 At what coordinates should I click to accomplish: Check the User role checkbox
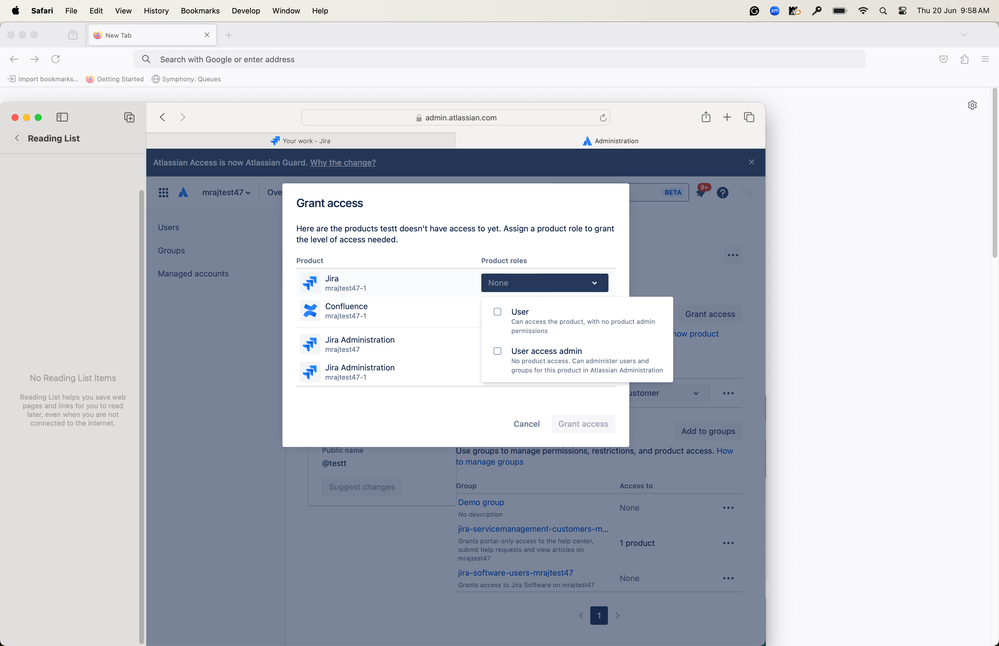[x=498, y=312]
